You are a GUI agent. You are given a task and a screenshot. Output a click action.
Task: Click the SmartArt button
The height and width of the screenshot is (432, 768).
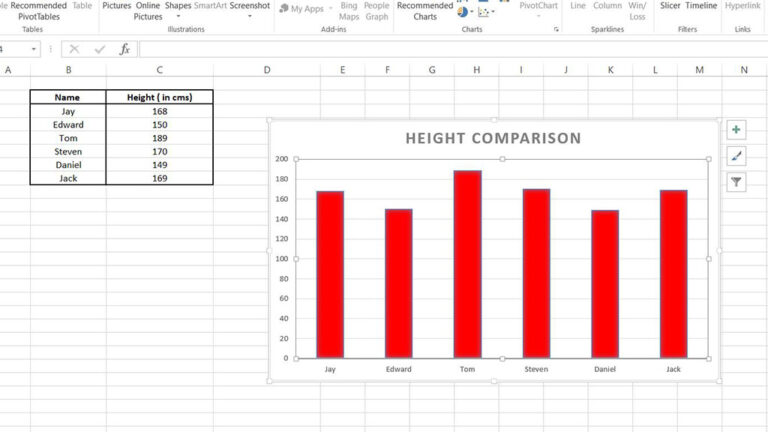tap(210, 6)
